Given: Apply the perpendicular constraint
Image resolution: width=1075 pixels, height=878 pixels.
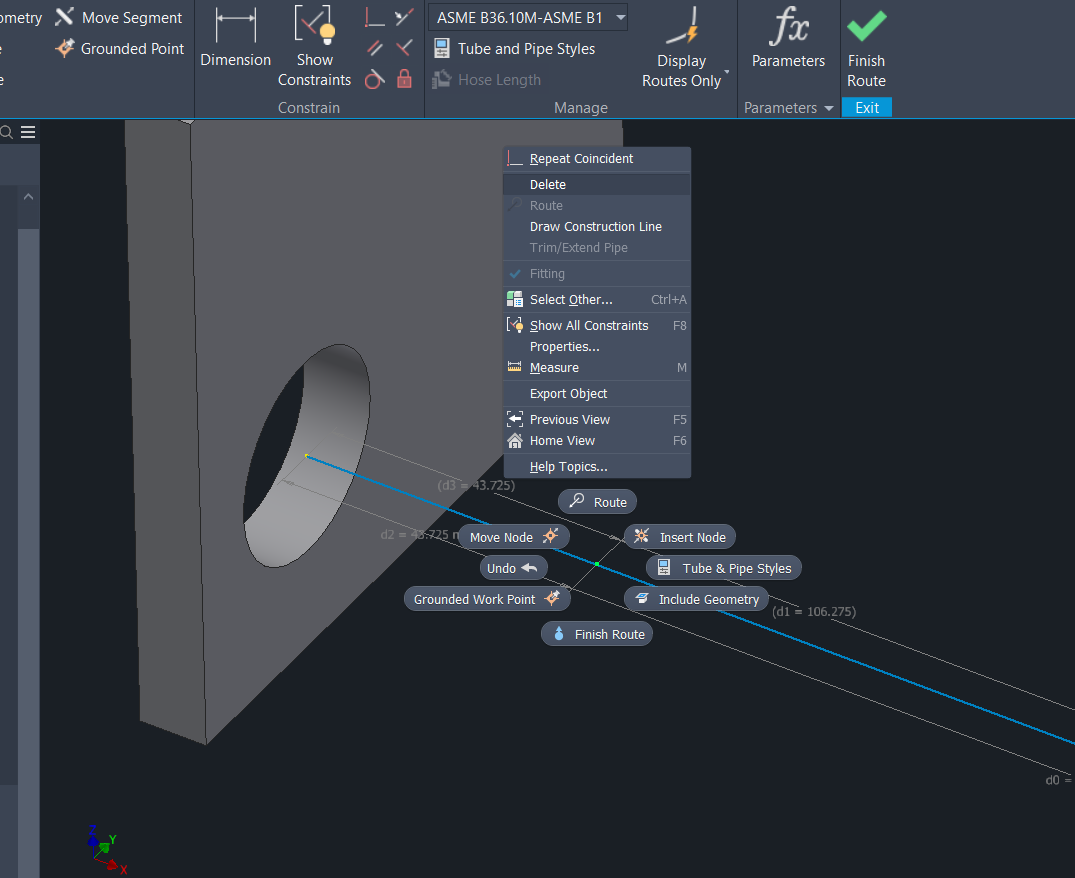Looking at the screenshot, I should (375, 16).
